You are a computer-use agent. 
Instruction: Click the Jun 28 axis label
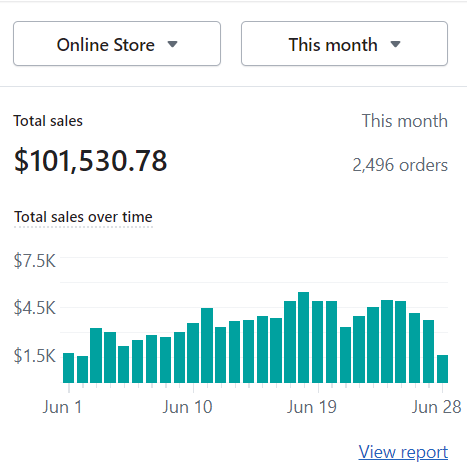coord(436,407)
